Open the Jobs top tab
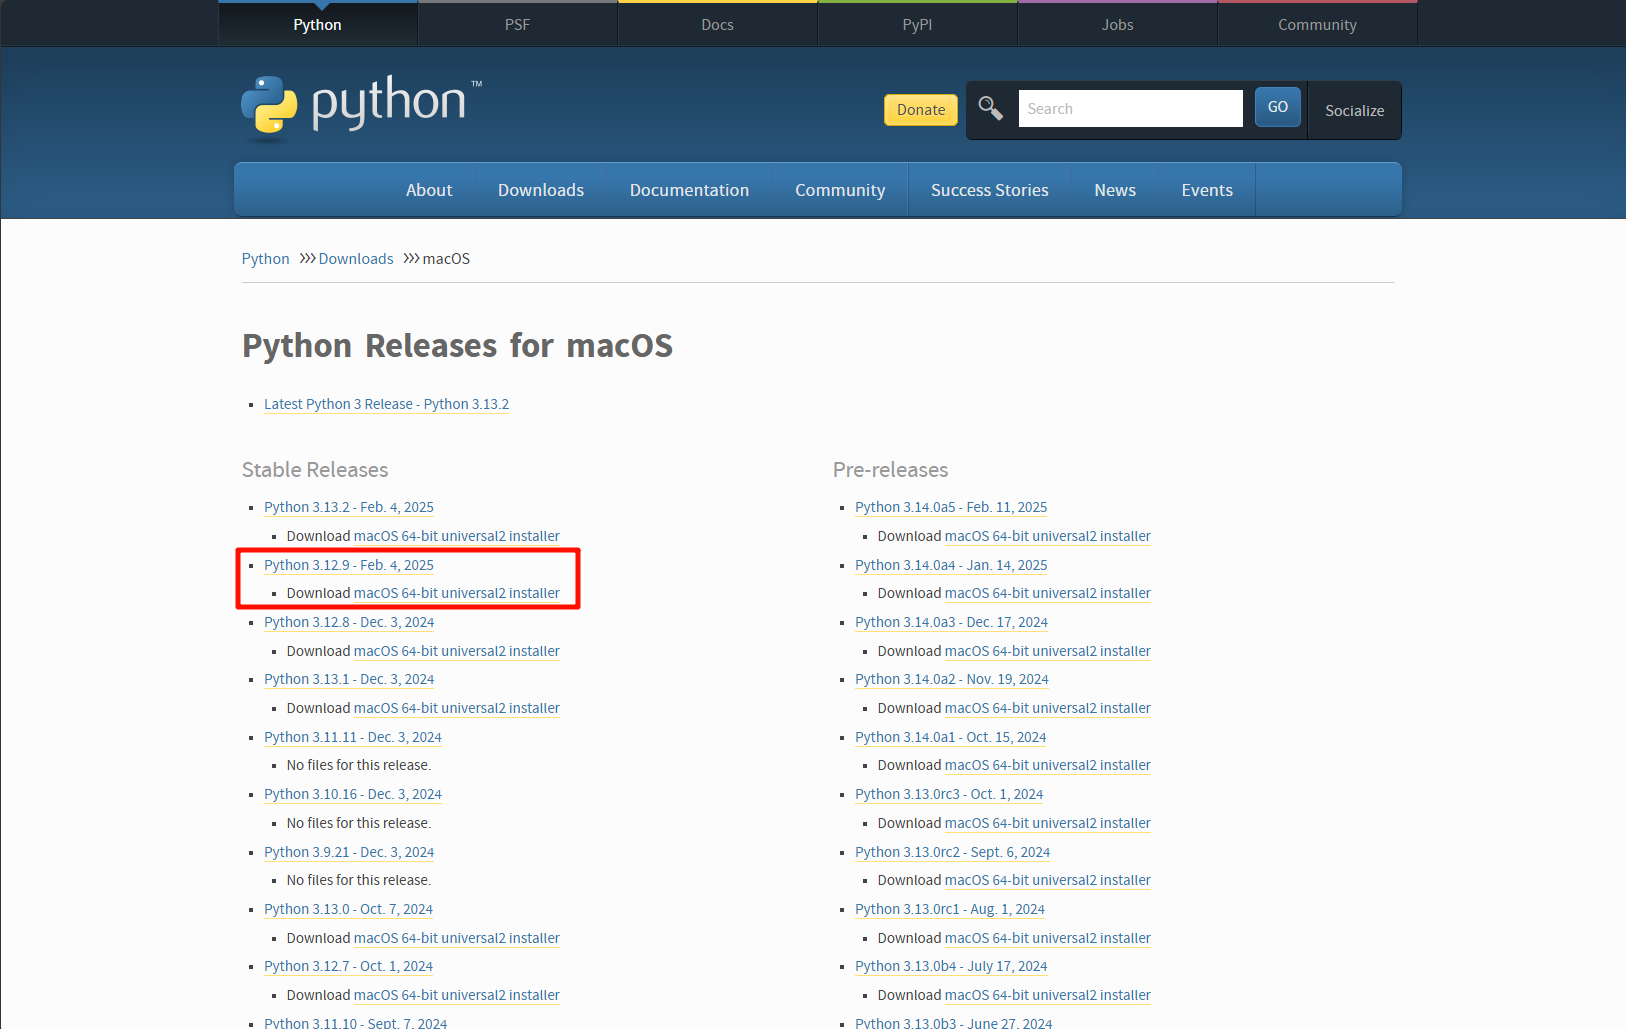The height and width of the screenshot is (1029, 1626). point(1117,24)
